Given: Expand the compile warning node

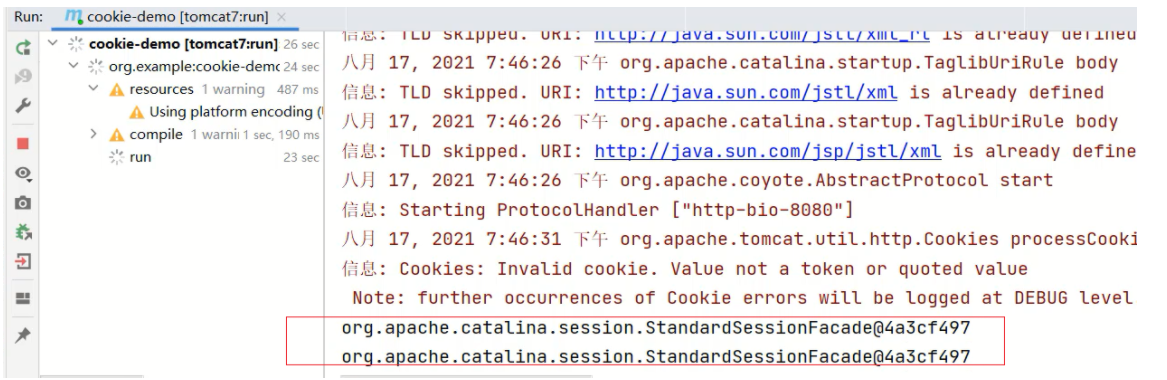Looking at the screenshot, I should (93, 135).
